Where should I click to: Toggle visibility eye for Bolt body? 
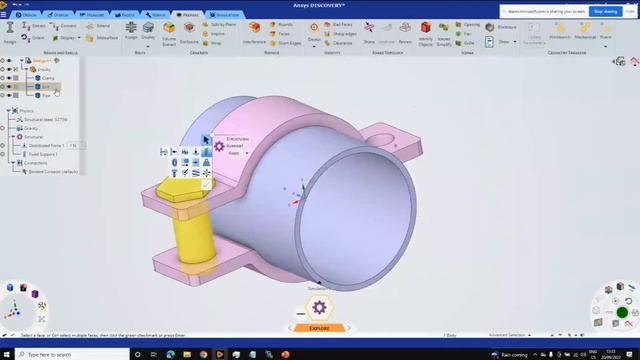click(x=9, y=87)
